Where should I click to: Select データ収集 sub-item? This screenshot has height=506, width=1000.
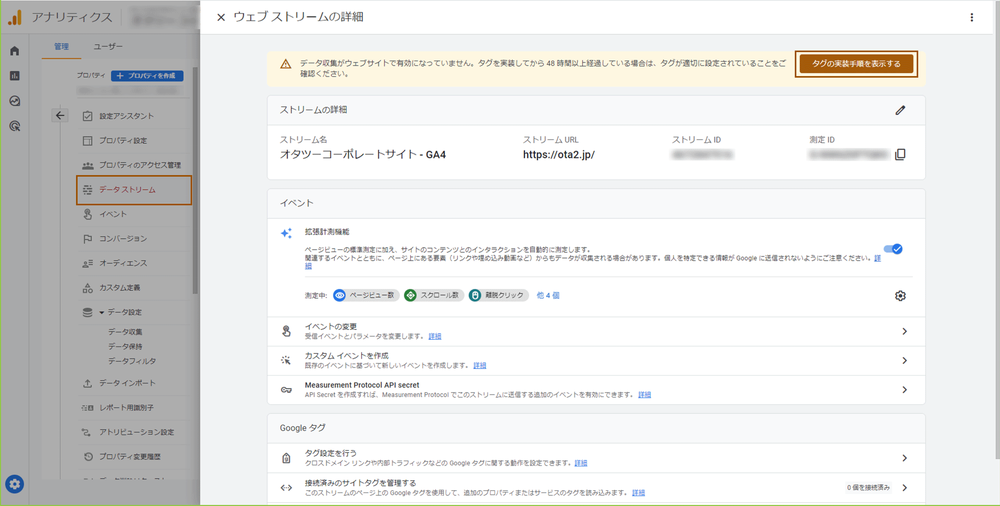point(125,332)
